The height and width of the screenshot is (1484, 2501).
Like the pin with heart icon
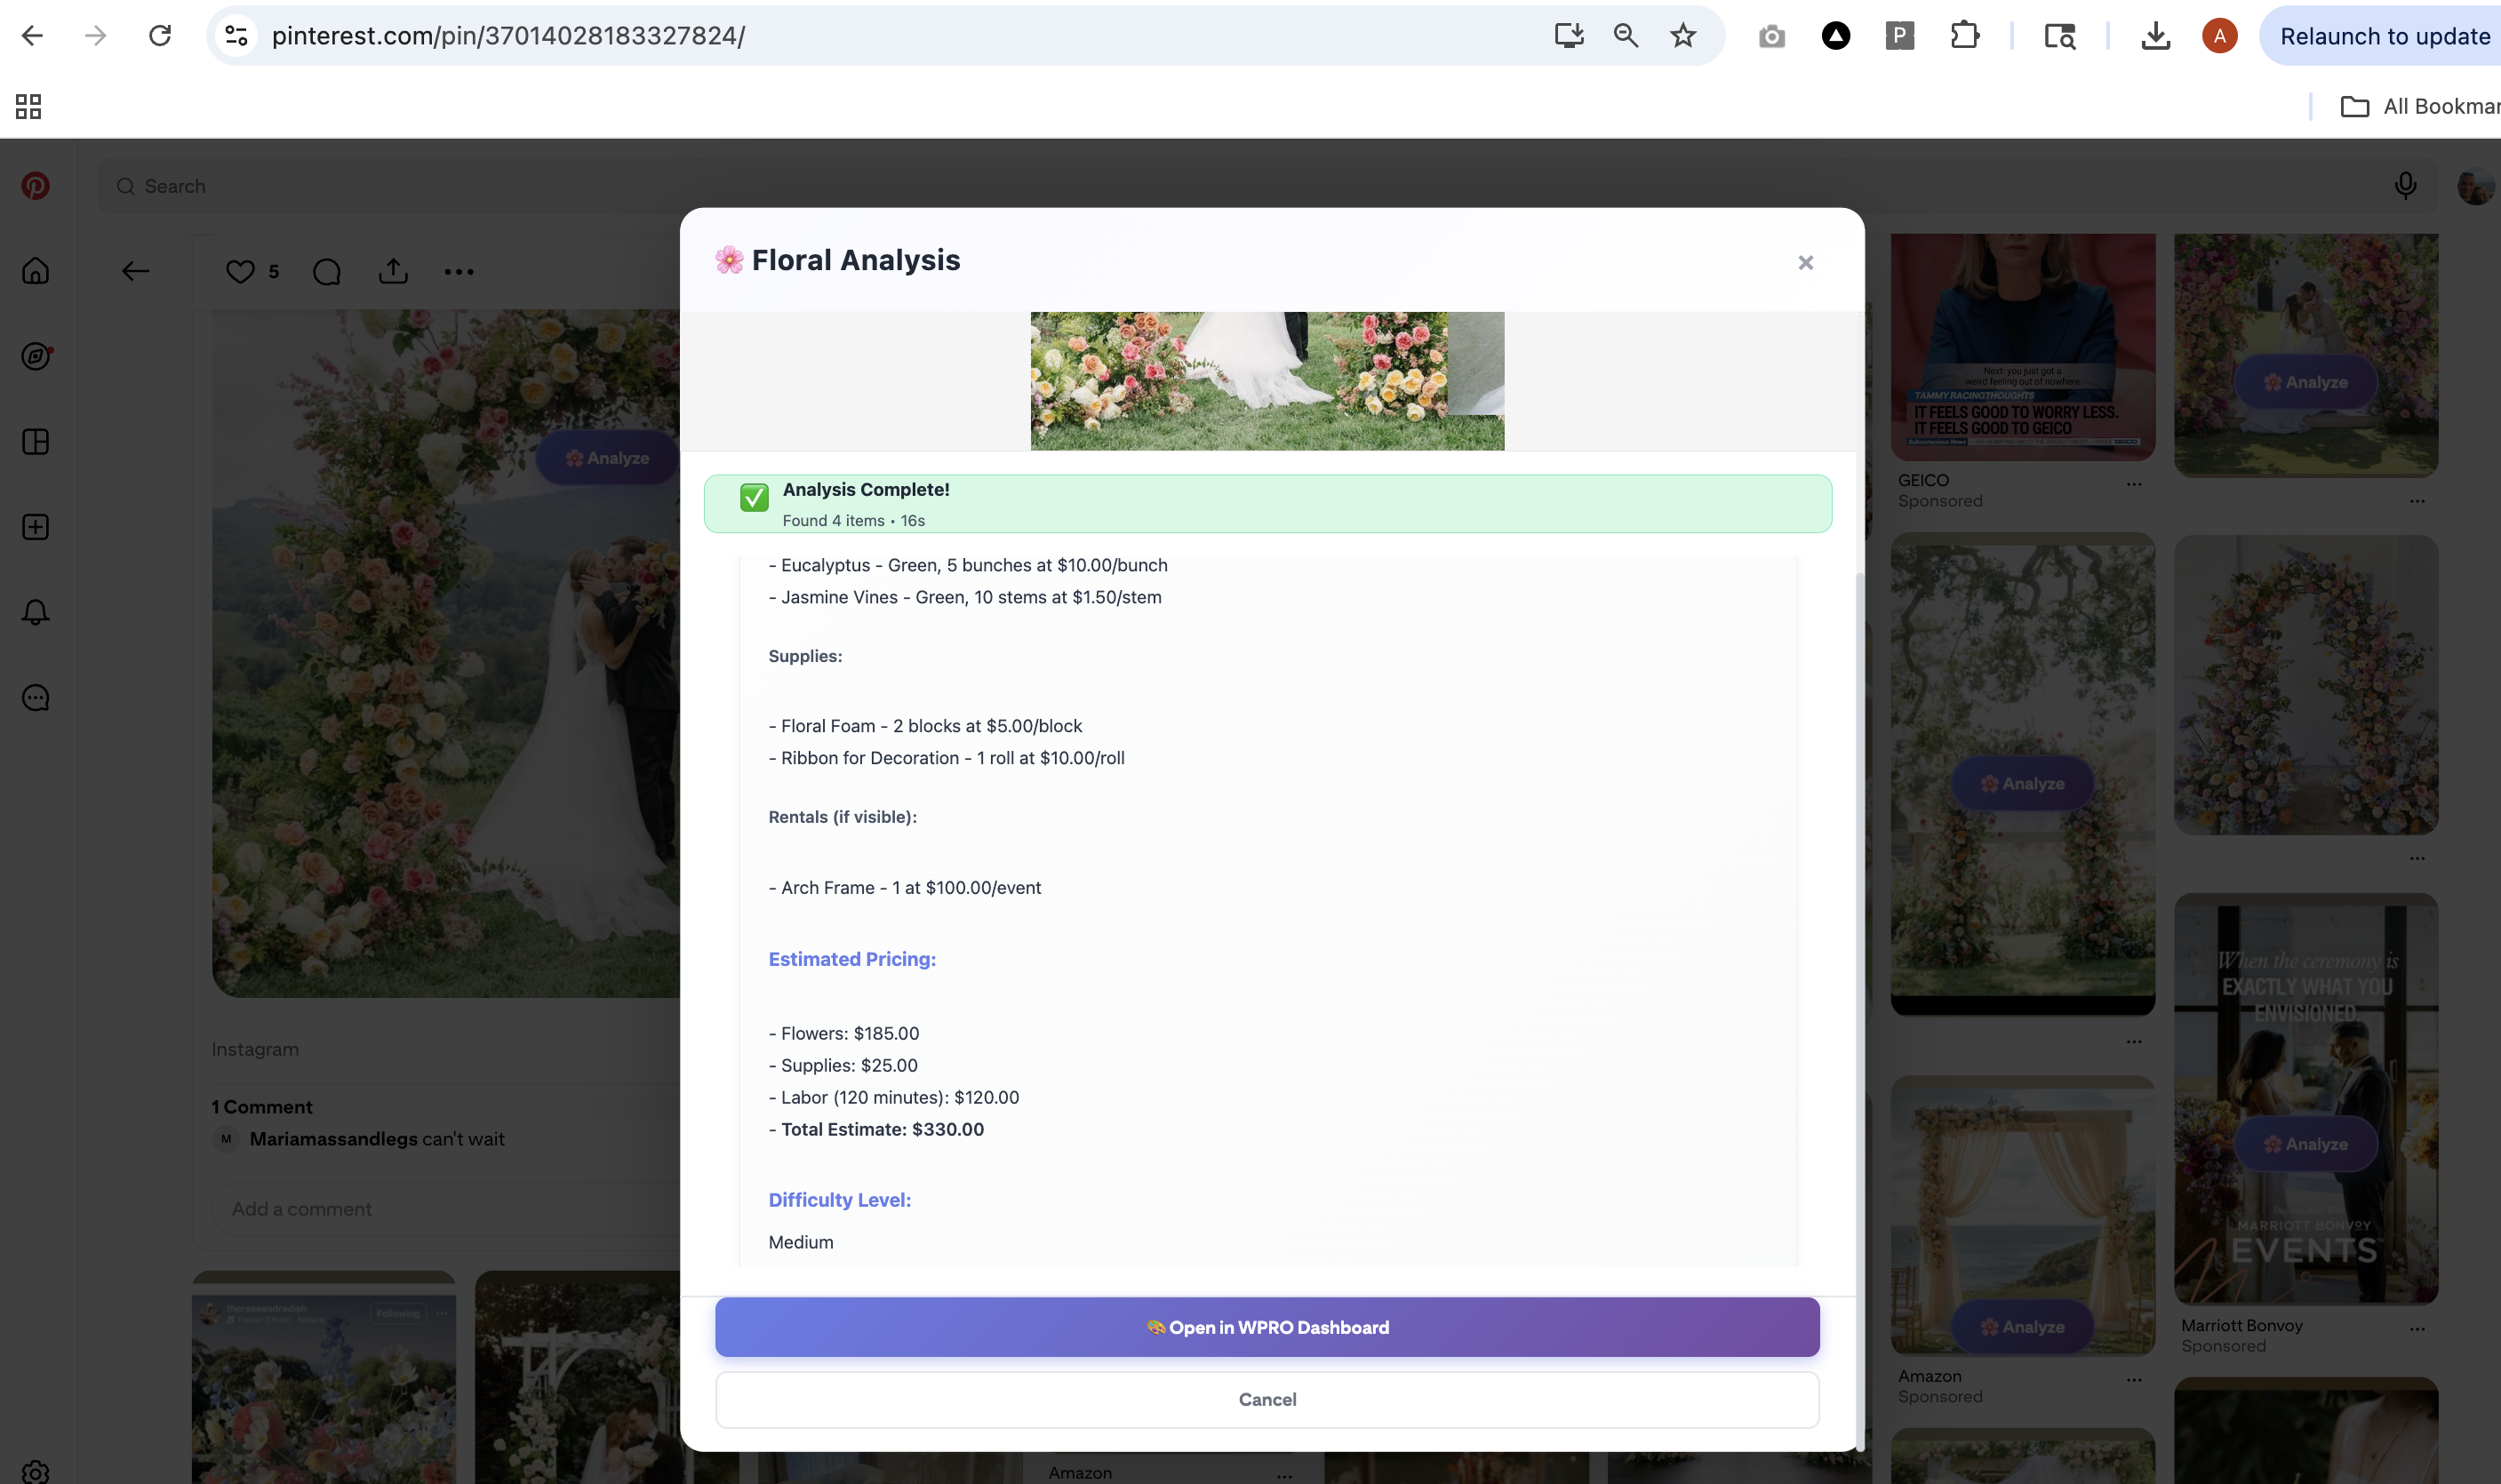[240, 272]
